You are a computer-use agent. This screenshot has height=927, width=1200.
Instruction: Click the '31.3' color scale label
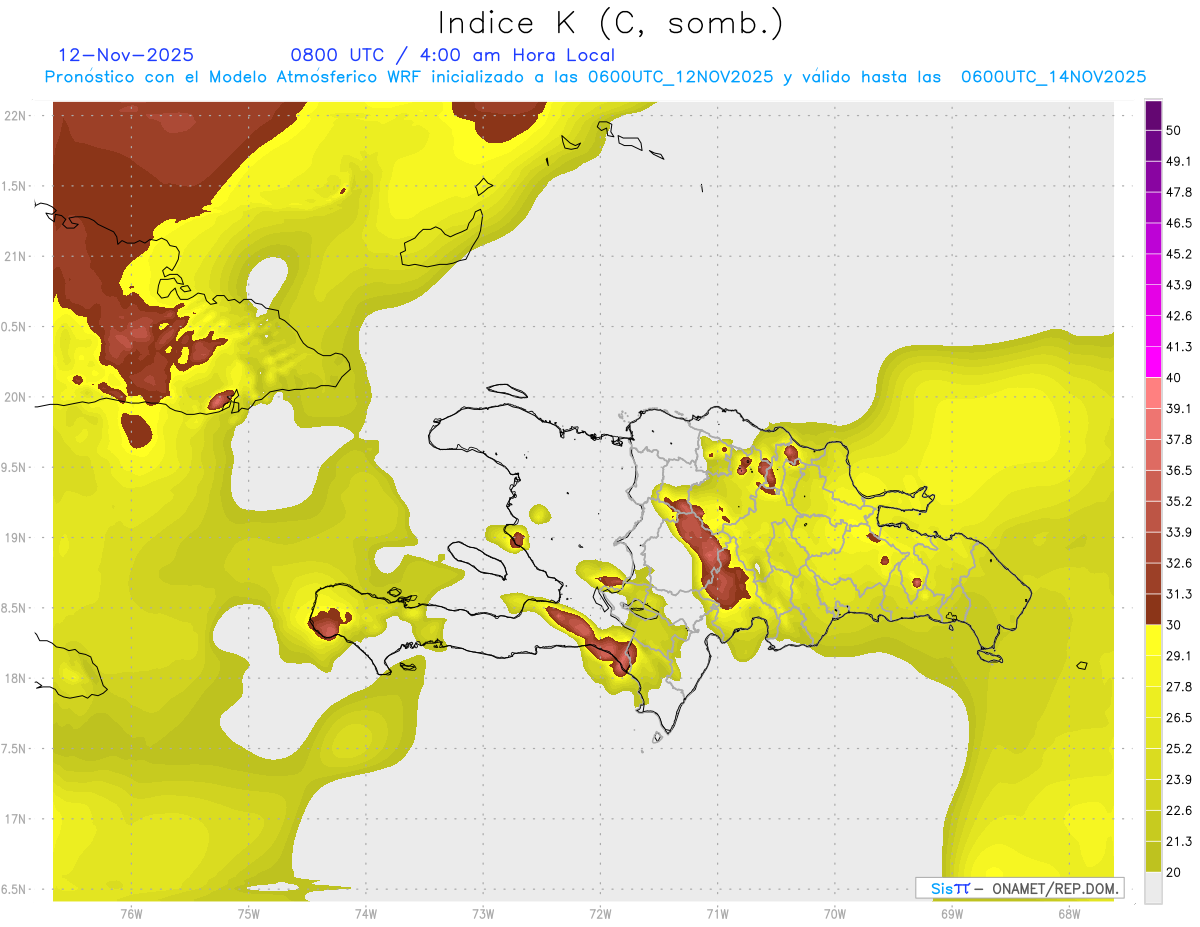(1179, 594)
